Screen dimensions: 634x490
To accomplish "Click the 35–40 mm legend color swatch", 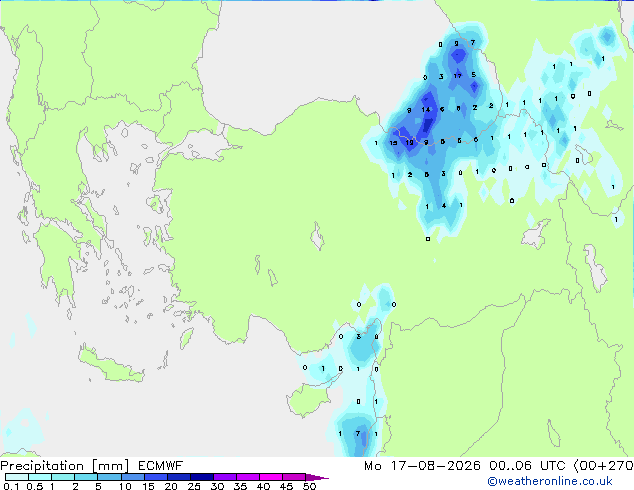I will 247,477.
